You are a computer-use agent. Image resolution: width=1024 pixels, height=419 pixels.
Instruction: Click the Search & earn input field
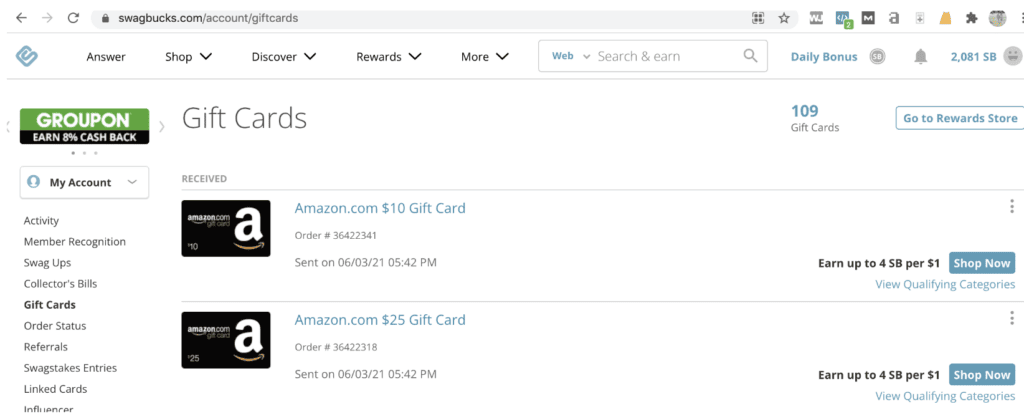(x=665, y=56)
